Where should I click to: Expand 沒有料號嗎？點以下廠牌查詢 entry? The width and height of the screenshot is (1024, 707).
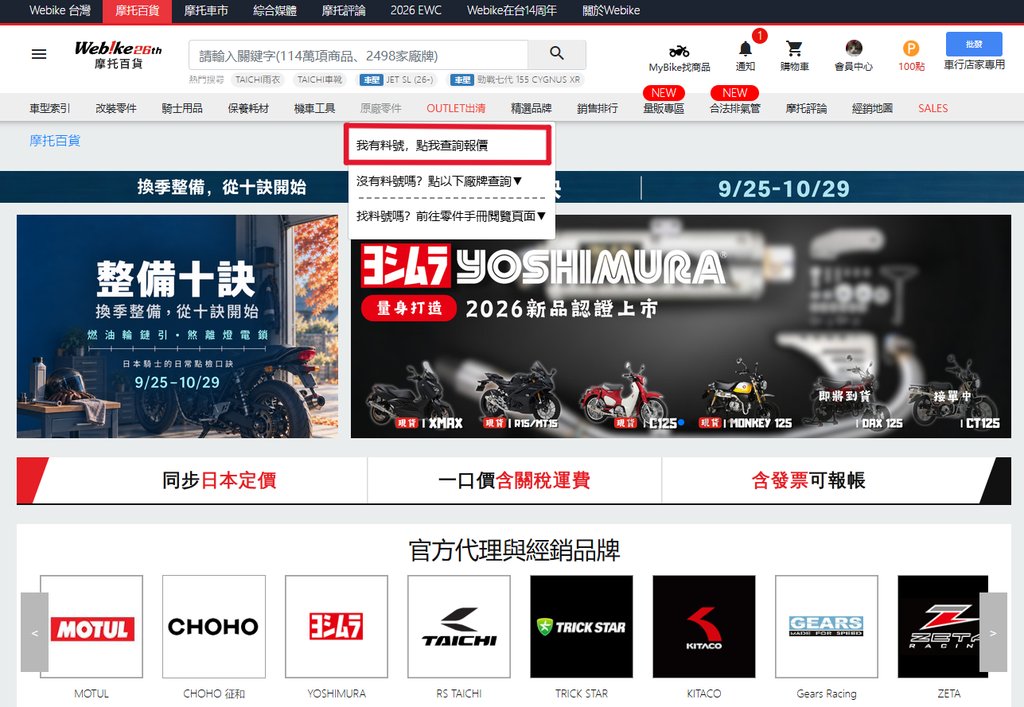(440, 181)
